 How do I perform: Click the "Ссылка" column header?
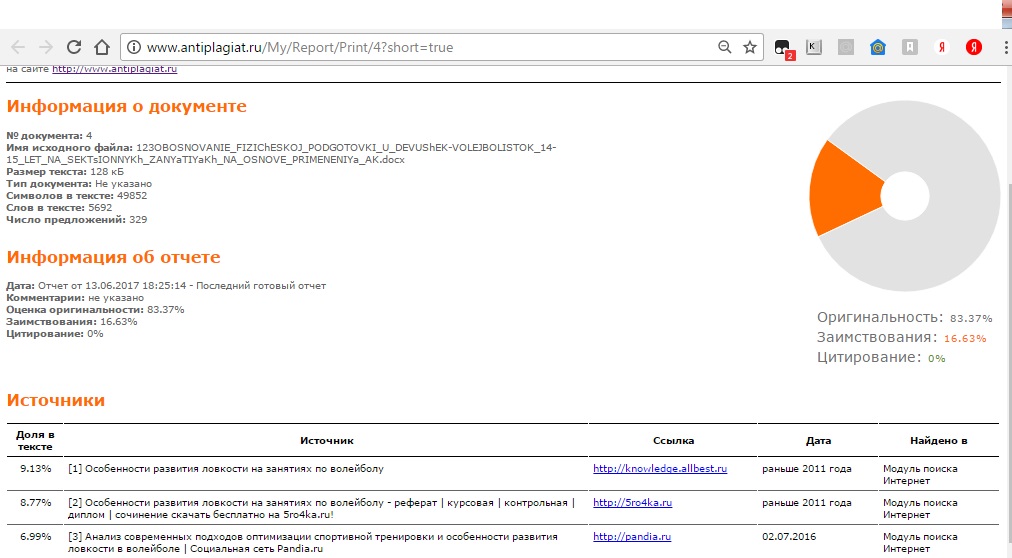coord(674,440)
